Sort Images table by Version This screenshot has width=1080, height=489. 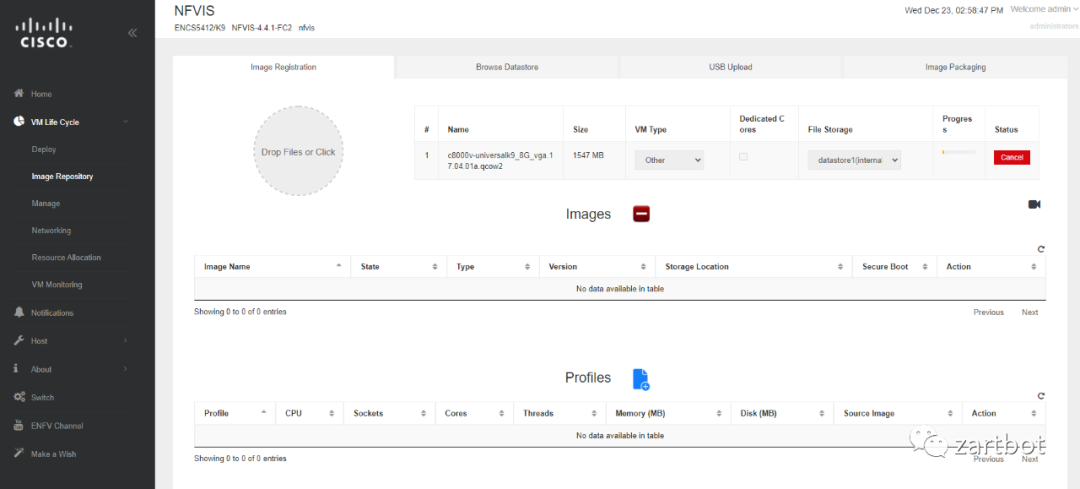point(597,267)
